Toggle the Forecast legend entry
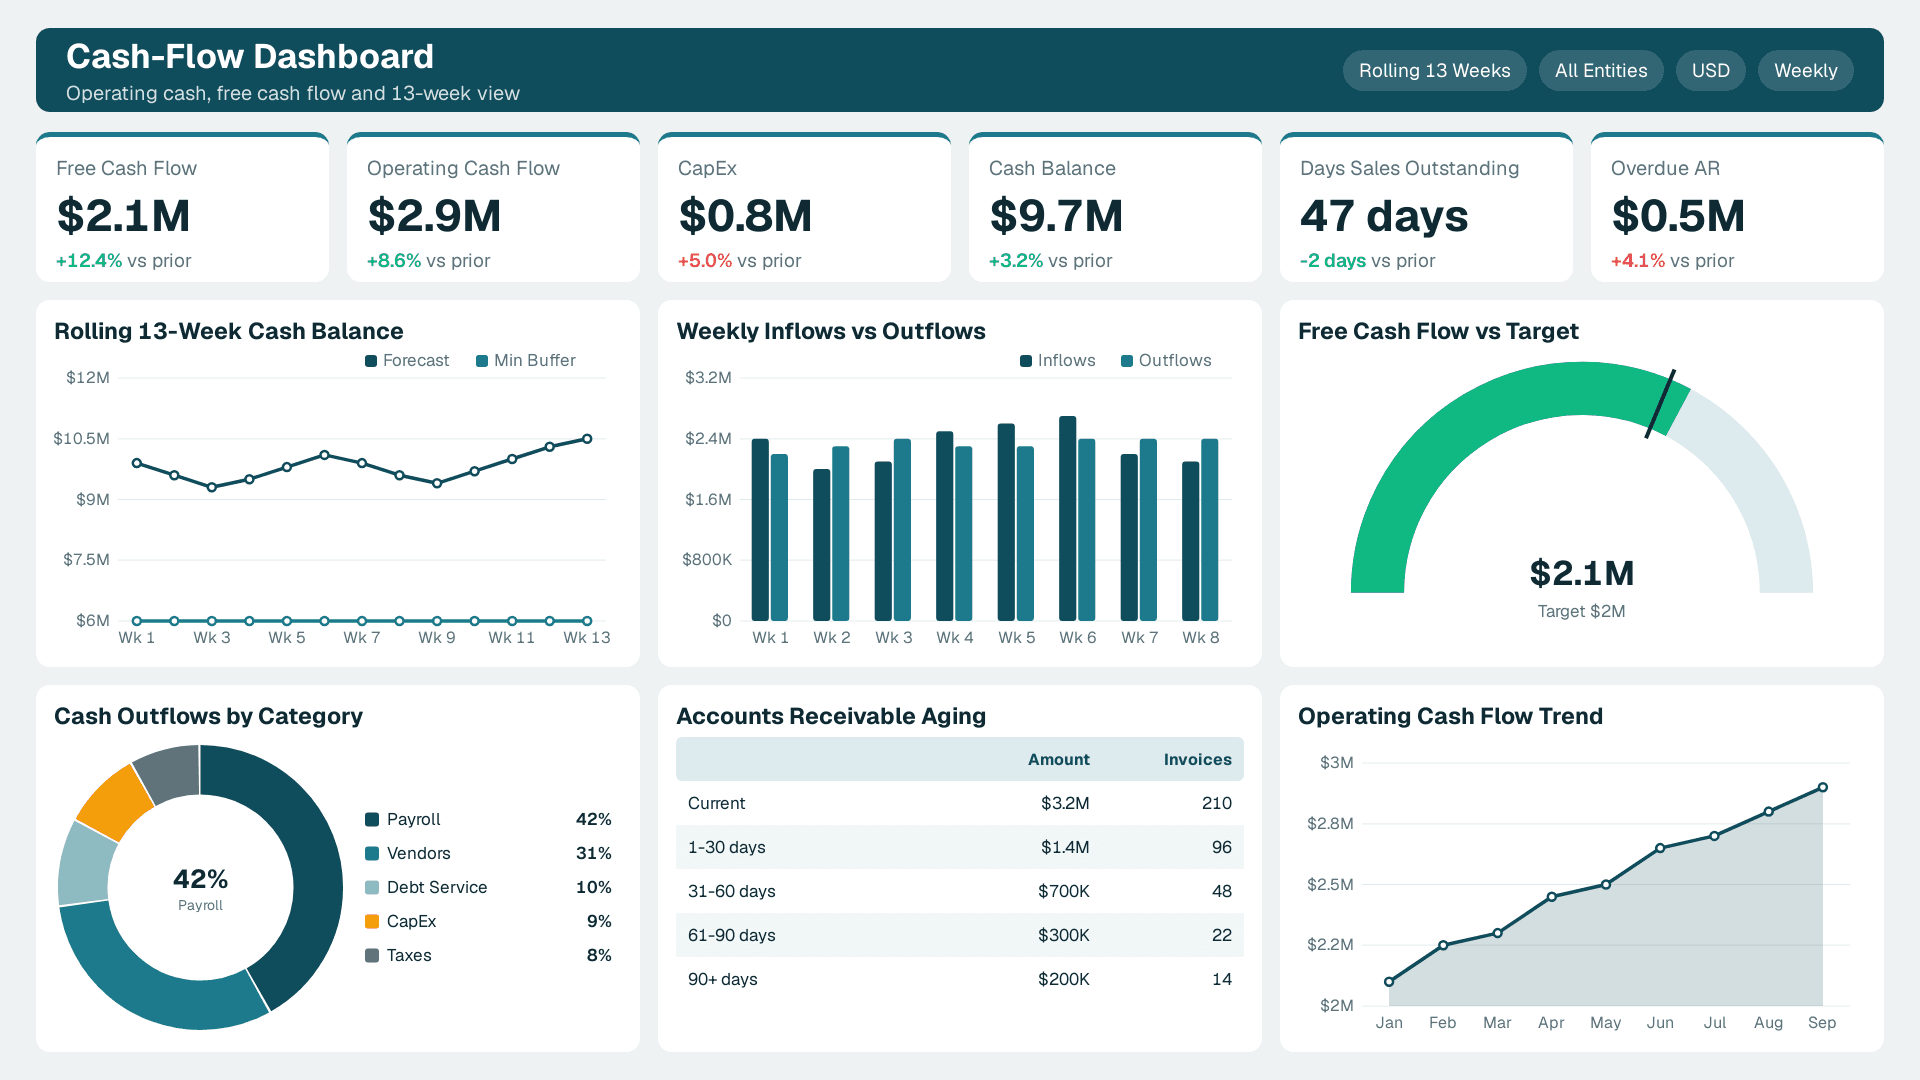Screen dimensions: 1920x1080 [x=407, y=361]
